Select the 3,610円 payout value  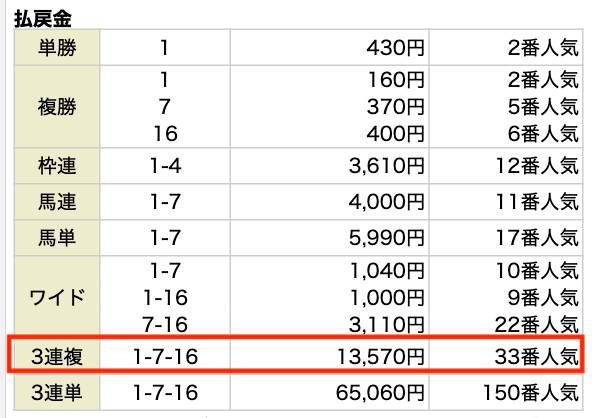click(387, 166)
